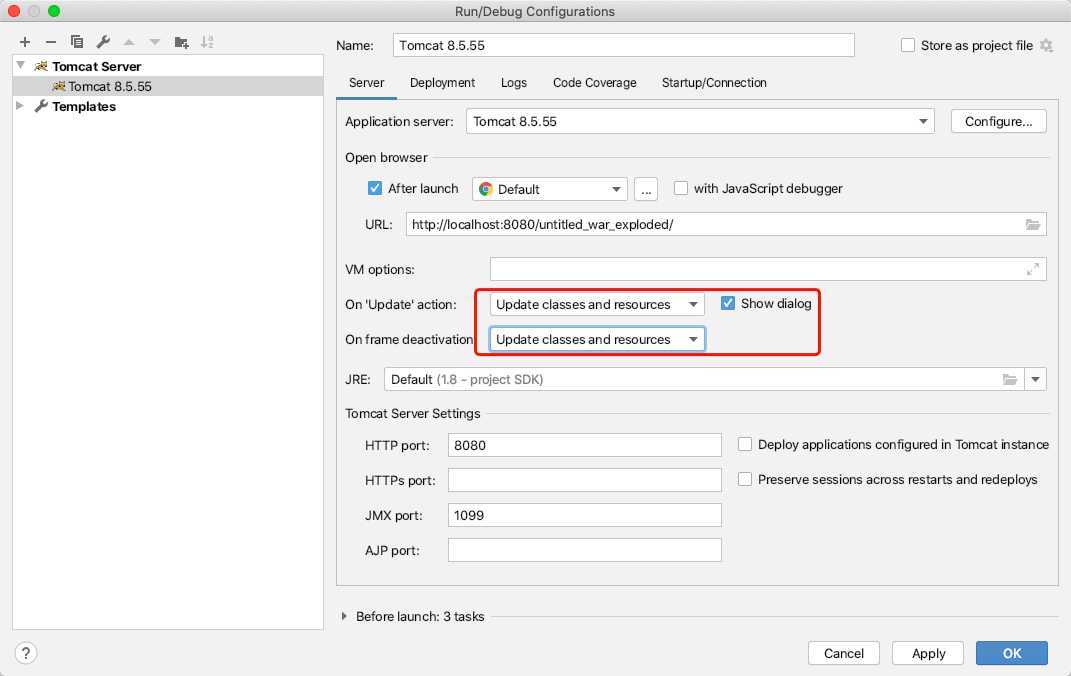Check Preserve sessions across restarts and redeploys
Screen dimensions: 1071x676
pos(745,479)
